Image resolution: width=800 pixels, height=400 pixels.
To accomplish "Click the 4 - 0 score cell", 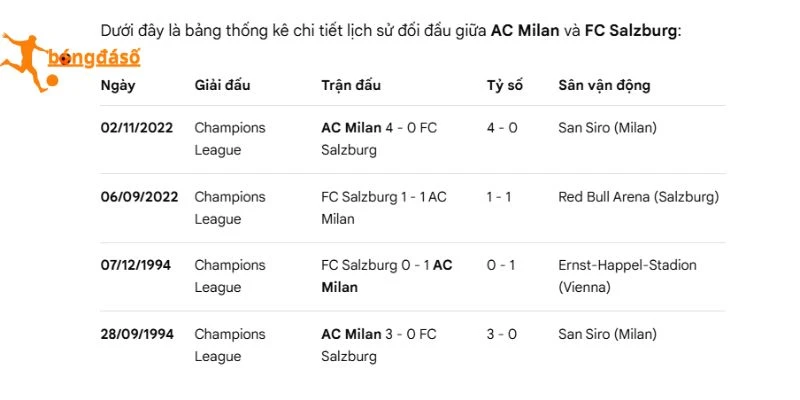I will pos(502,128).
